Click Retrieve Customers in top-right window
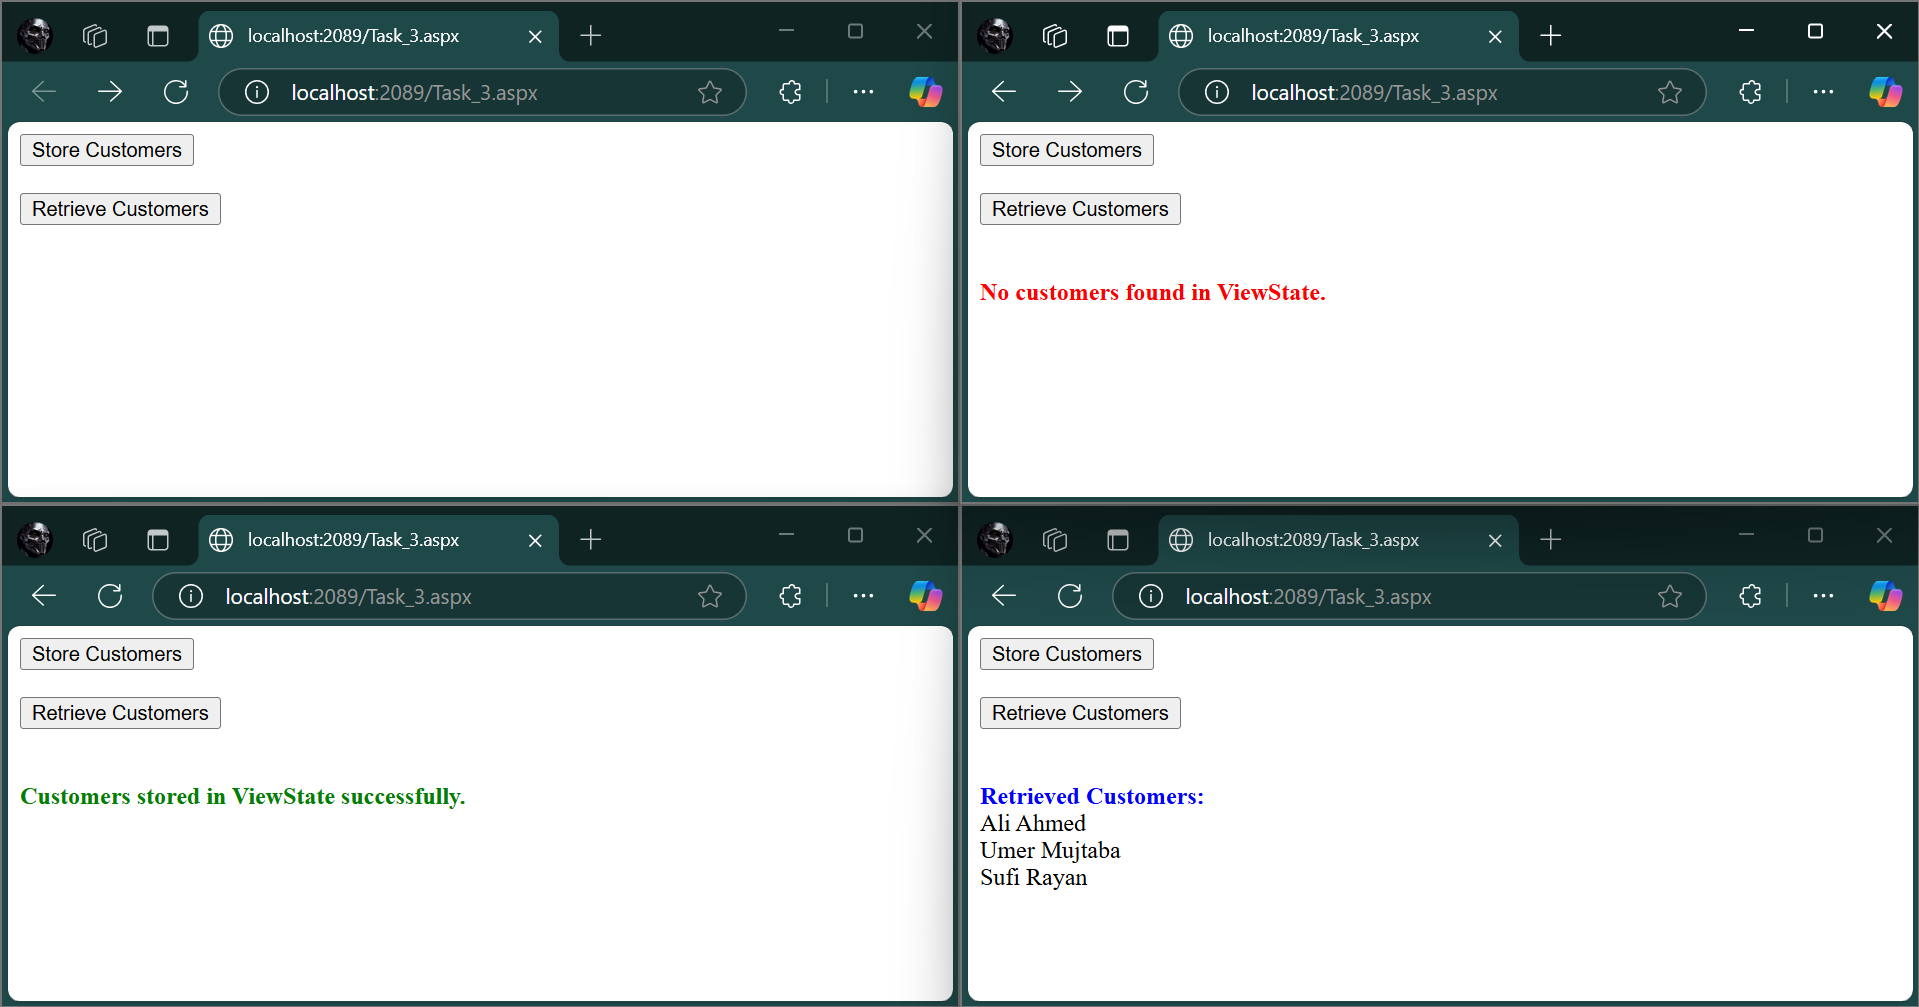This screenshot has width=1919, height=1007. [x=1080, y=209]
